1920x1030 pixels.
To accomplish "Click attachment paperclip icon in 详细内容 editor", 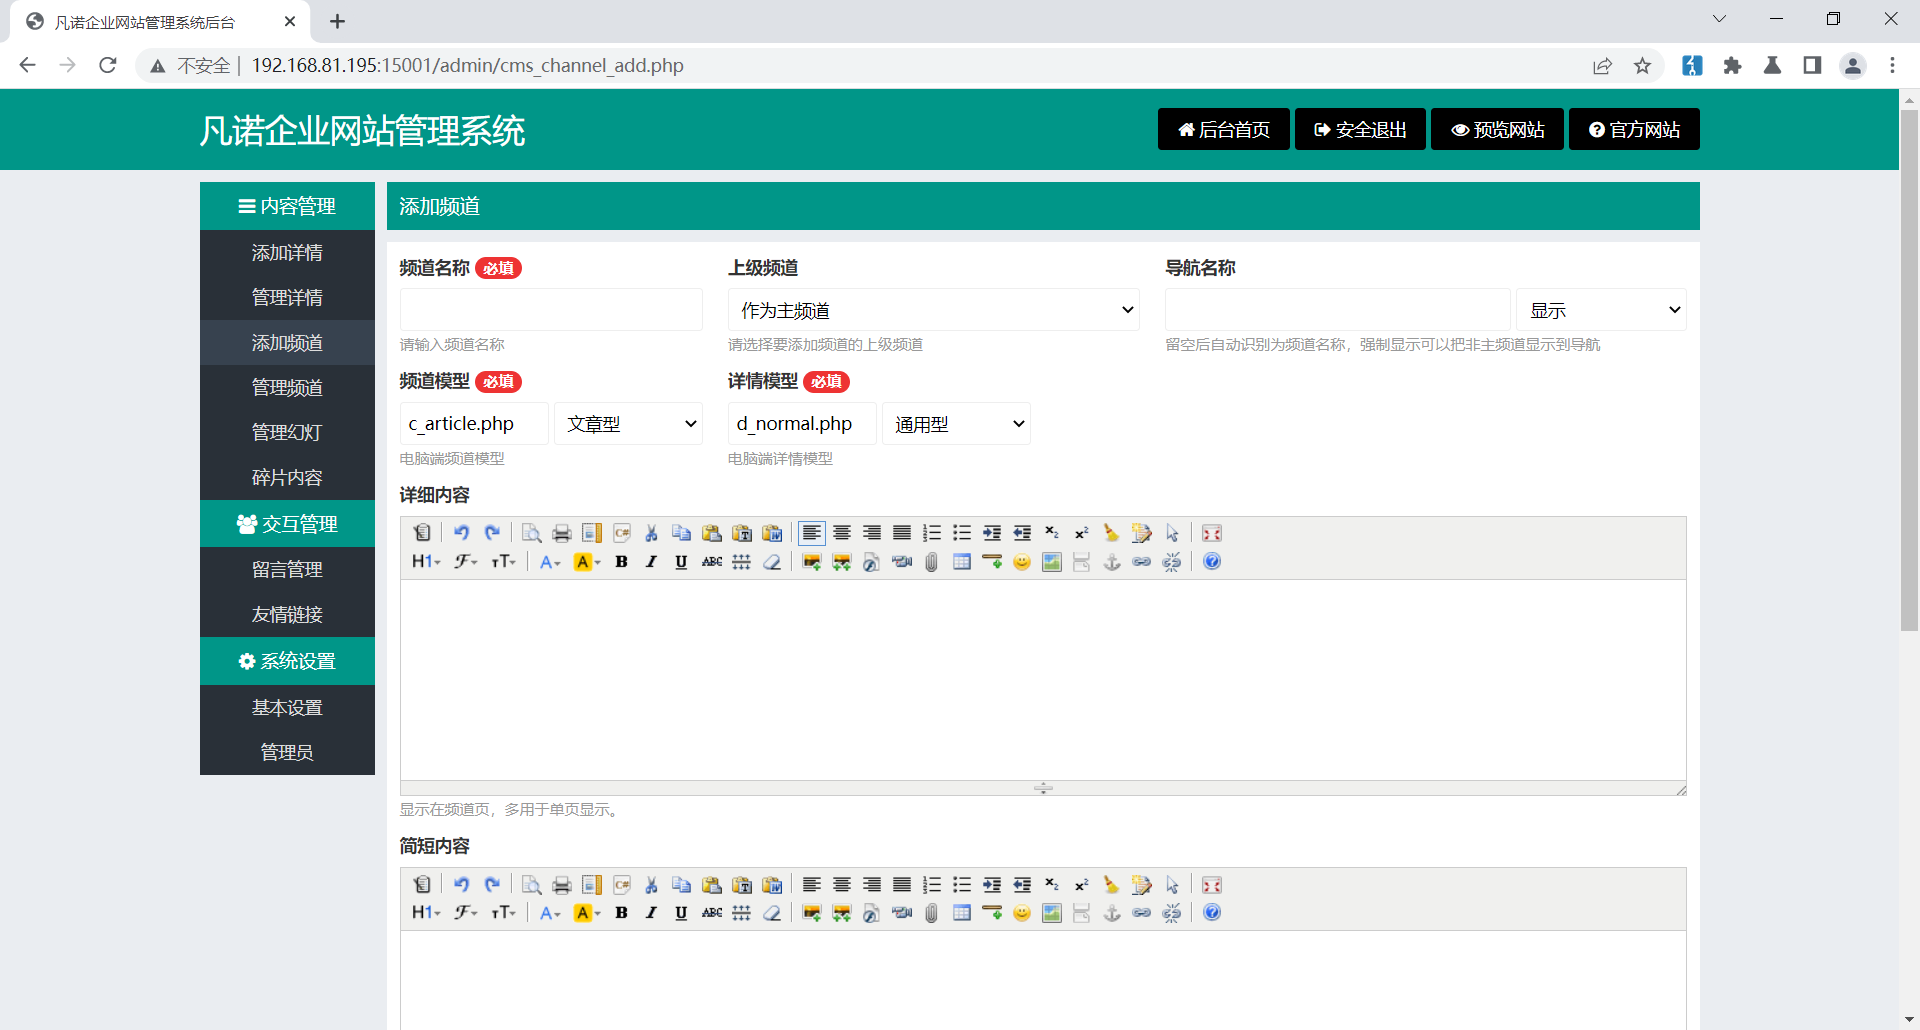I will click(932, 562).
